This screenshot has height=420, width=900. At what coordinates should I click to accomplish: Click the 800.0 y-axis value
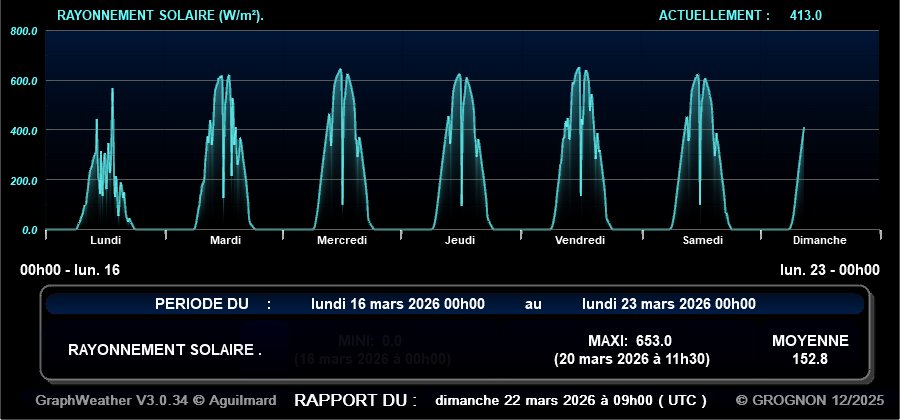pos(24,31)
